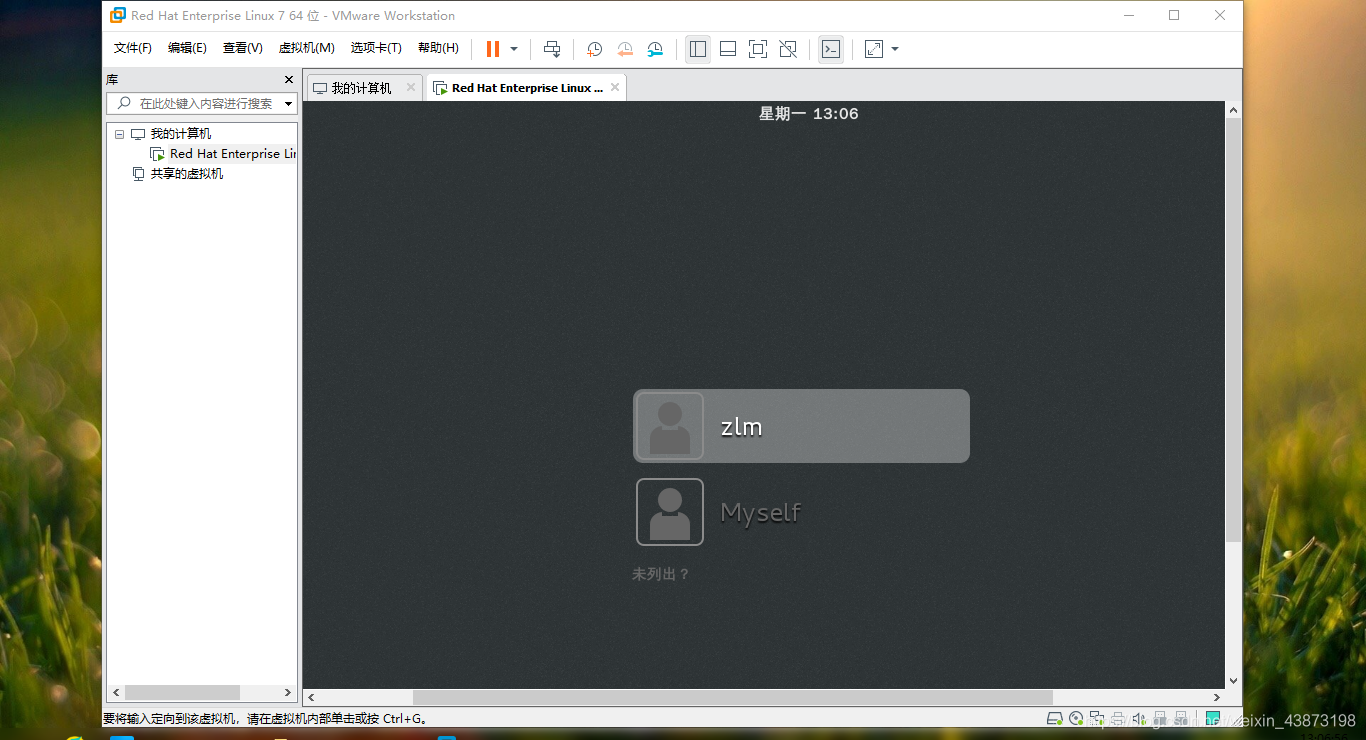The image size is (1366, 740).
Task: Click the teal message log icon
Action: coord(1213,718)
